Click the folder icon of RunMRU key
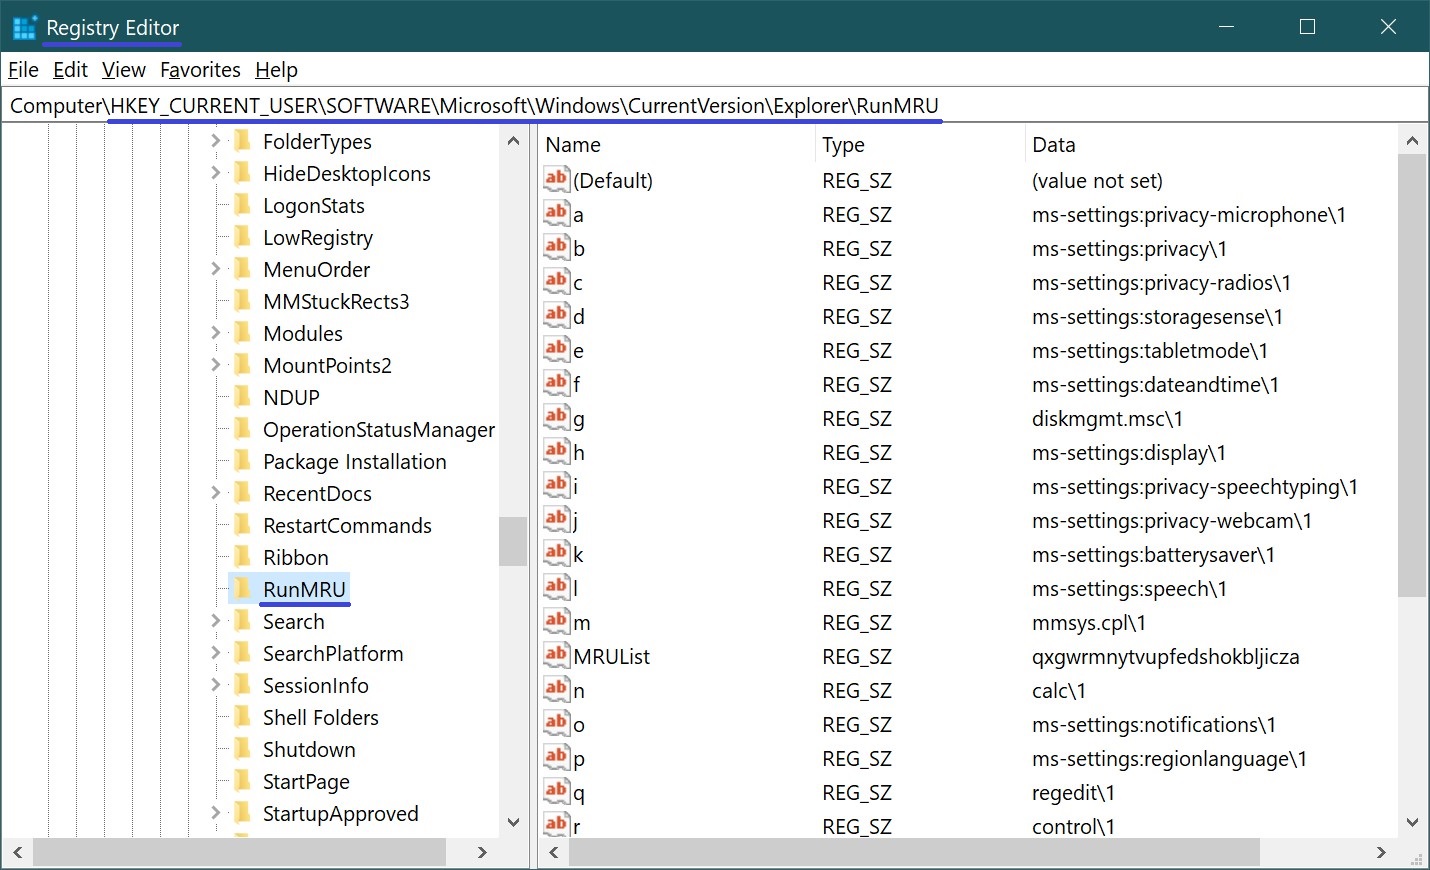Viewport: 1430px width, 870px height. (242, 589)
